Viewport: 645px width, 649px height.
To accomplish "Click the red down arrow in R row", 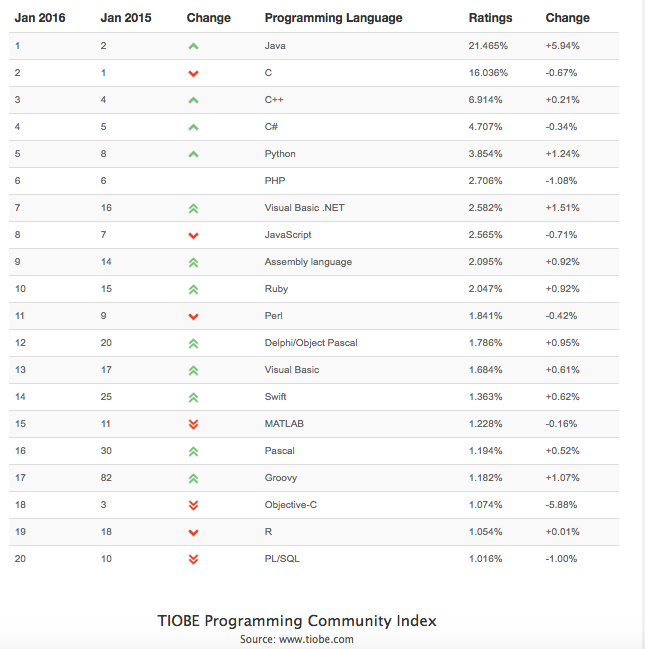I will [193, 533].
